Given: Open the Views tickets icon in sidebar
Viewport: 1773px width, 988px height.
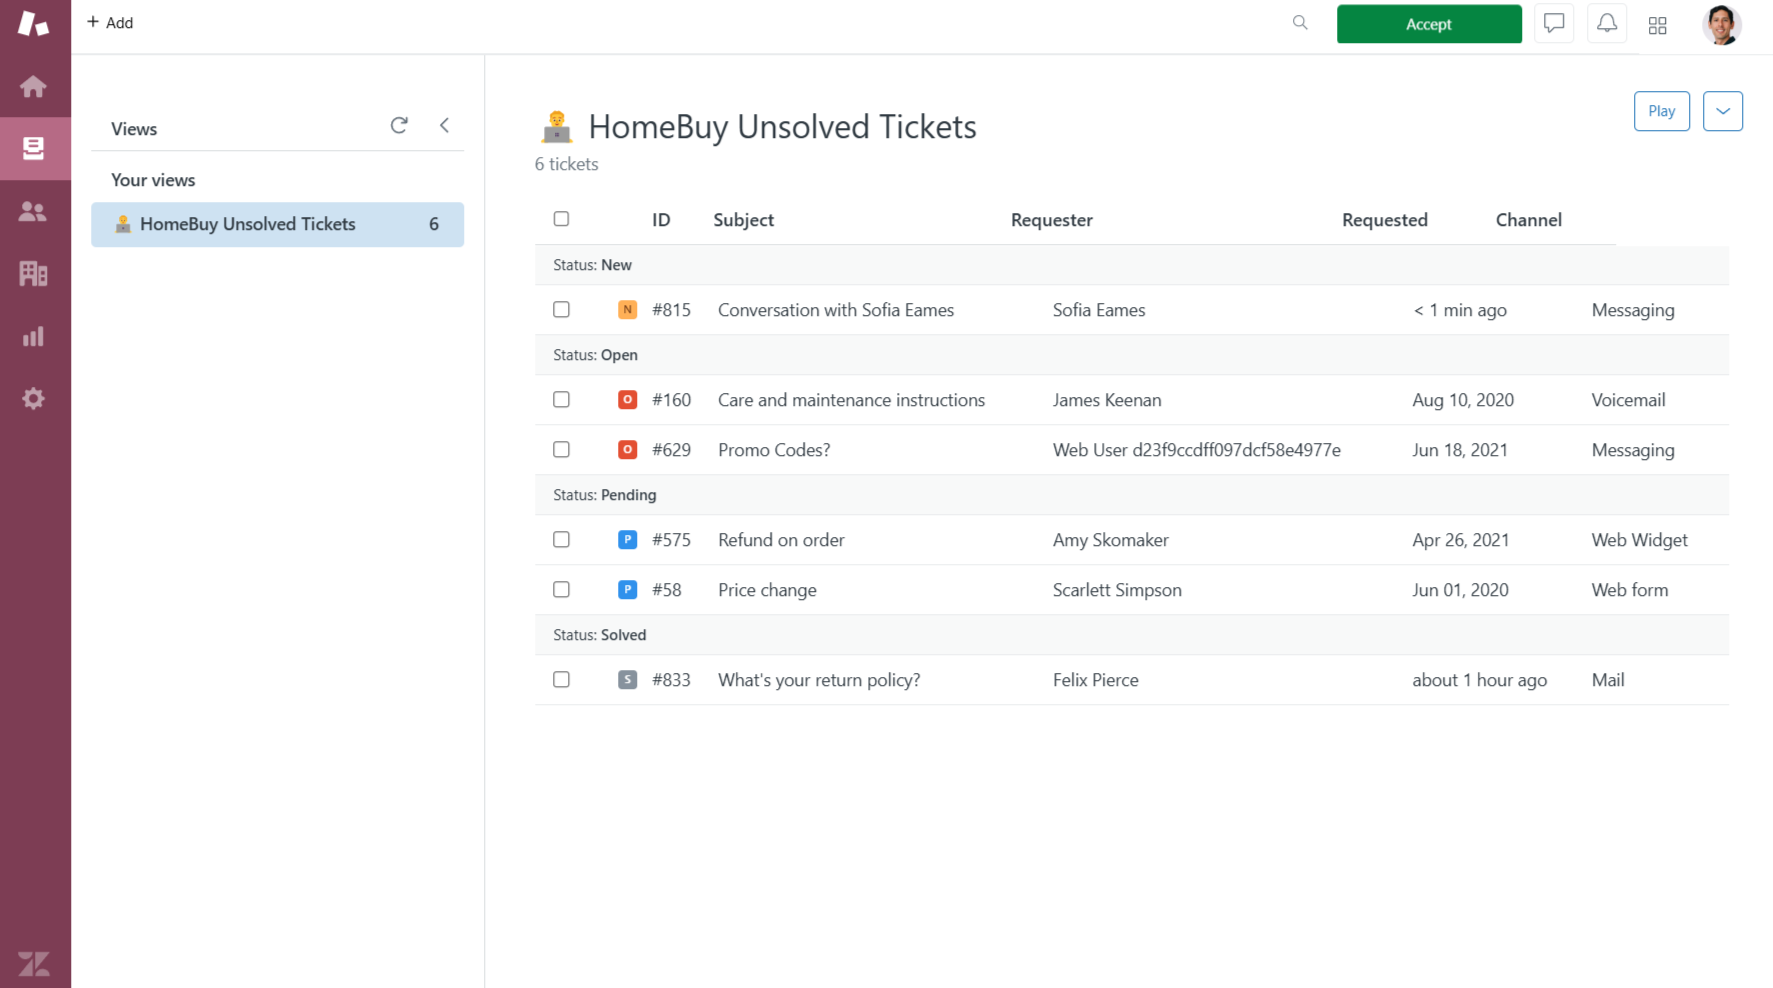Looking at the screenshot, I should [33, 149].
